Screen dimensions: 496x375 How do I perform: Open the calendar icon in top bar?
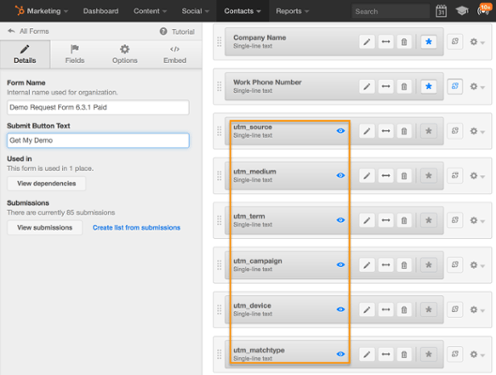pyautogui.click(x=441, y=11)
